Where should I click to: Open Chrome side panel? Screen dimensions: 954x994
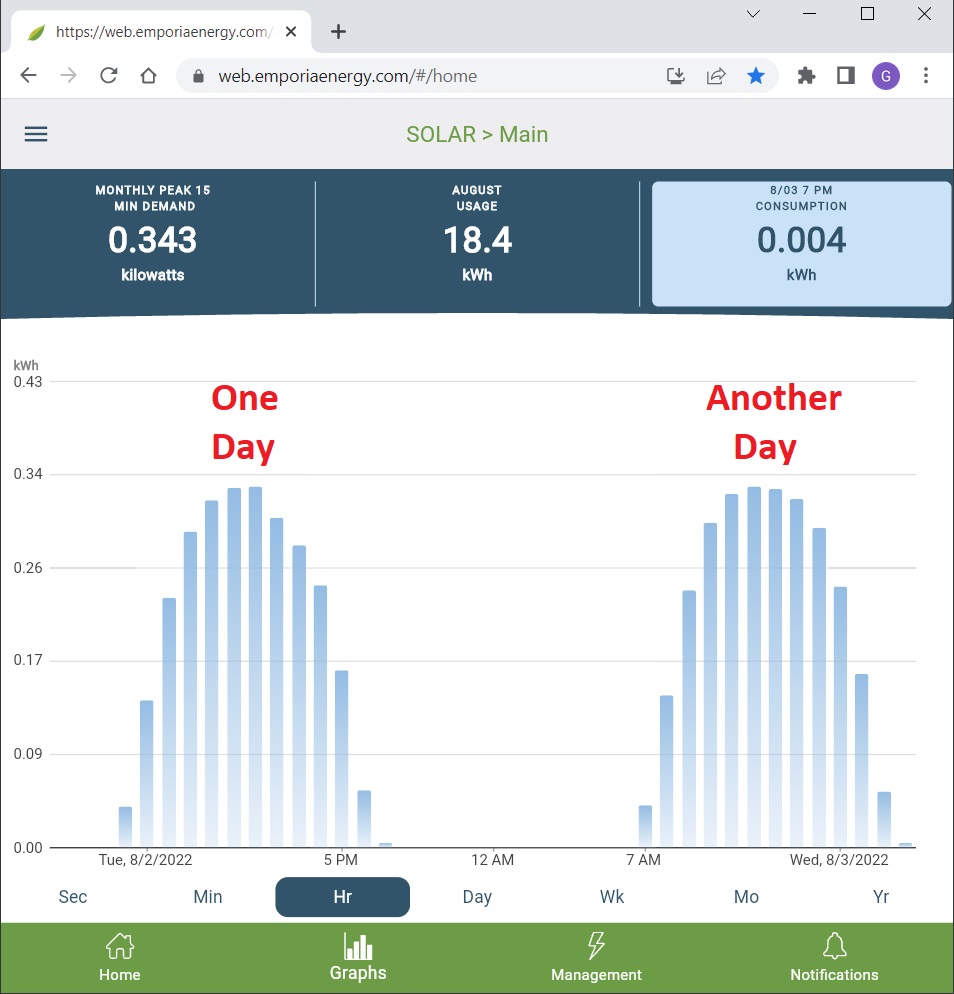tap(846, 76)
